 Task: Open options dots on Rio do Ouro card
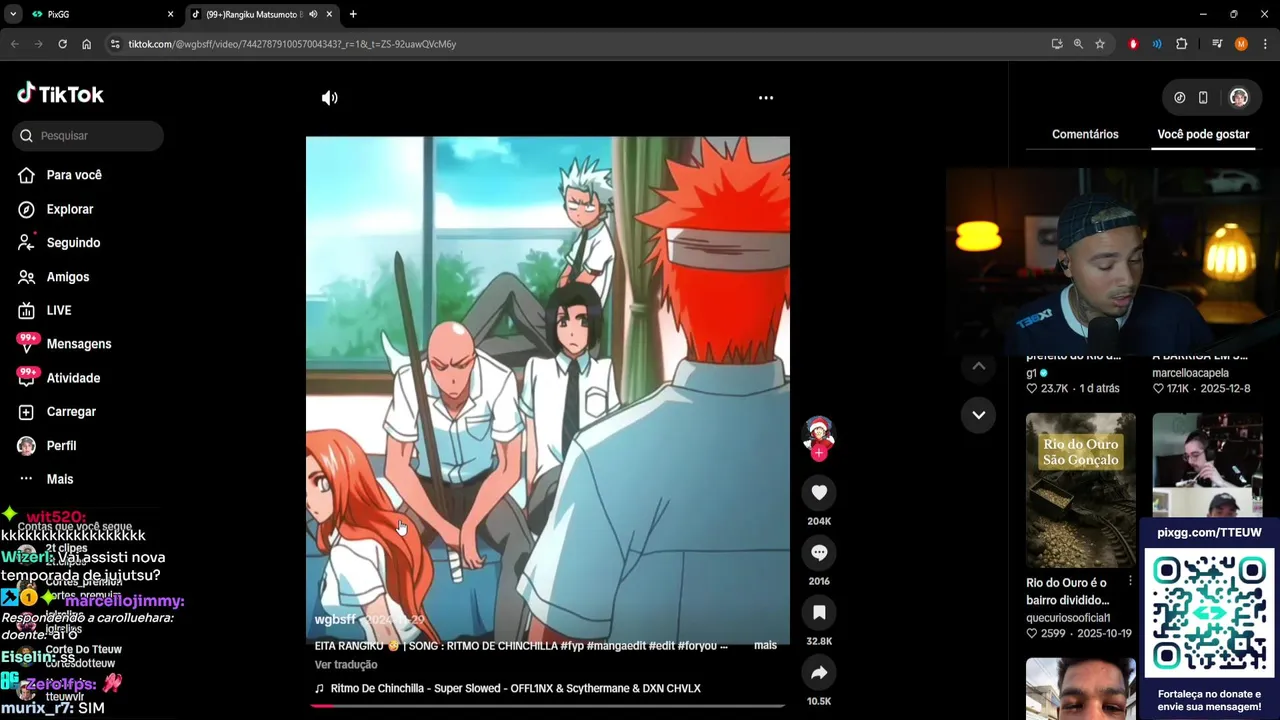click(x=1131, y=581)
